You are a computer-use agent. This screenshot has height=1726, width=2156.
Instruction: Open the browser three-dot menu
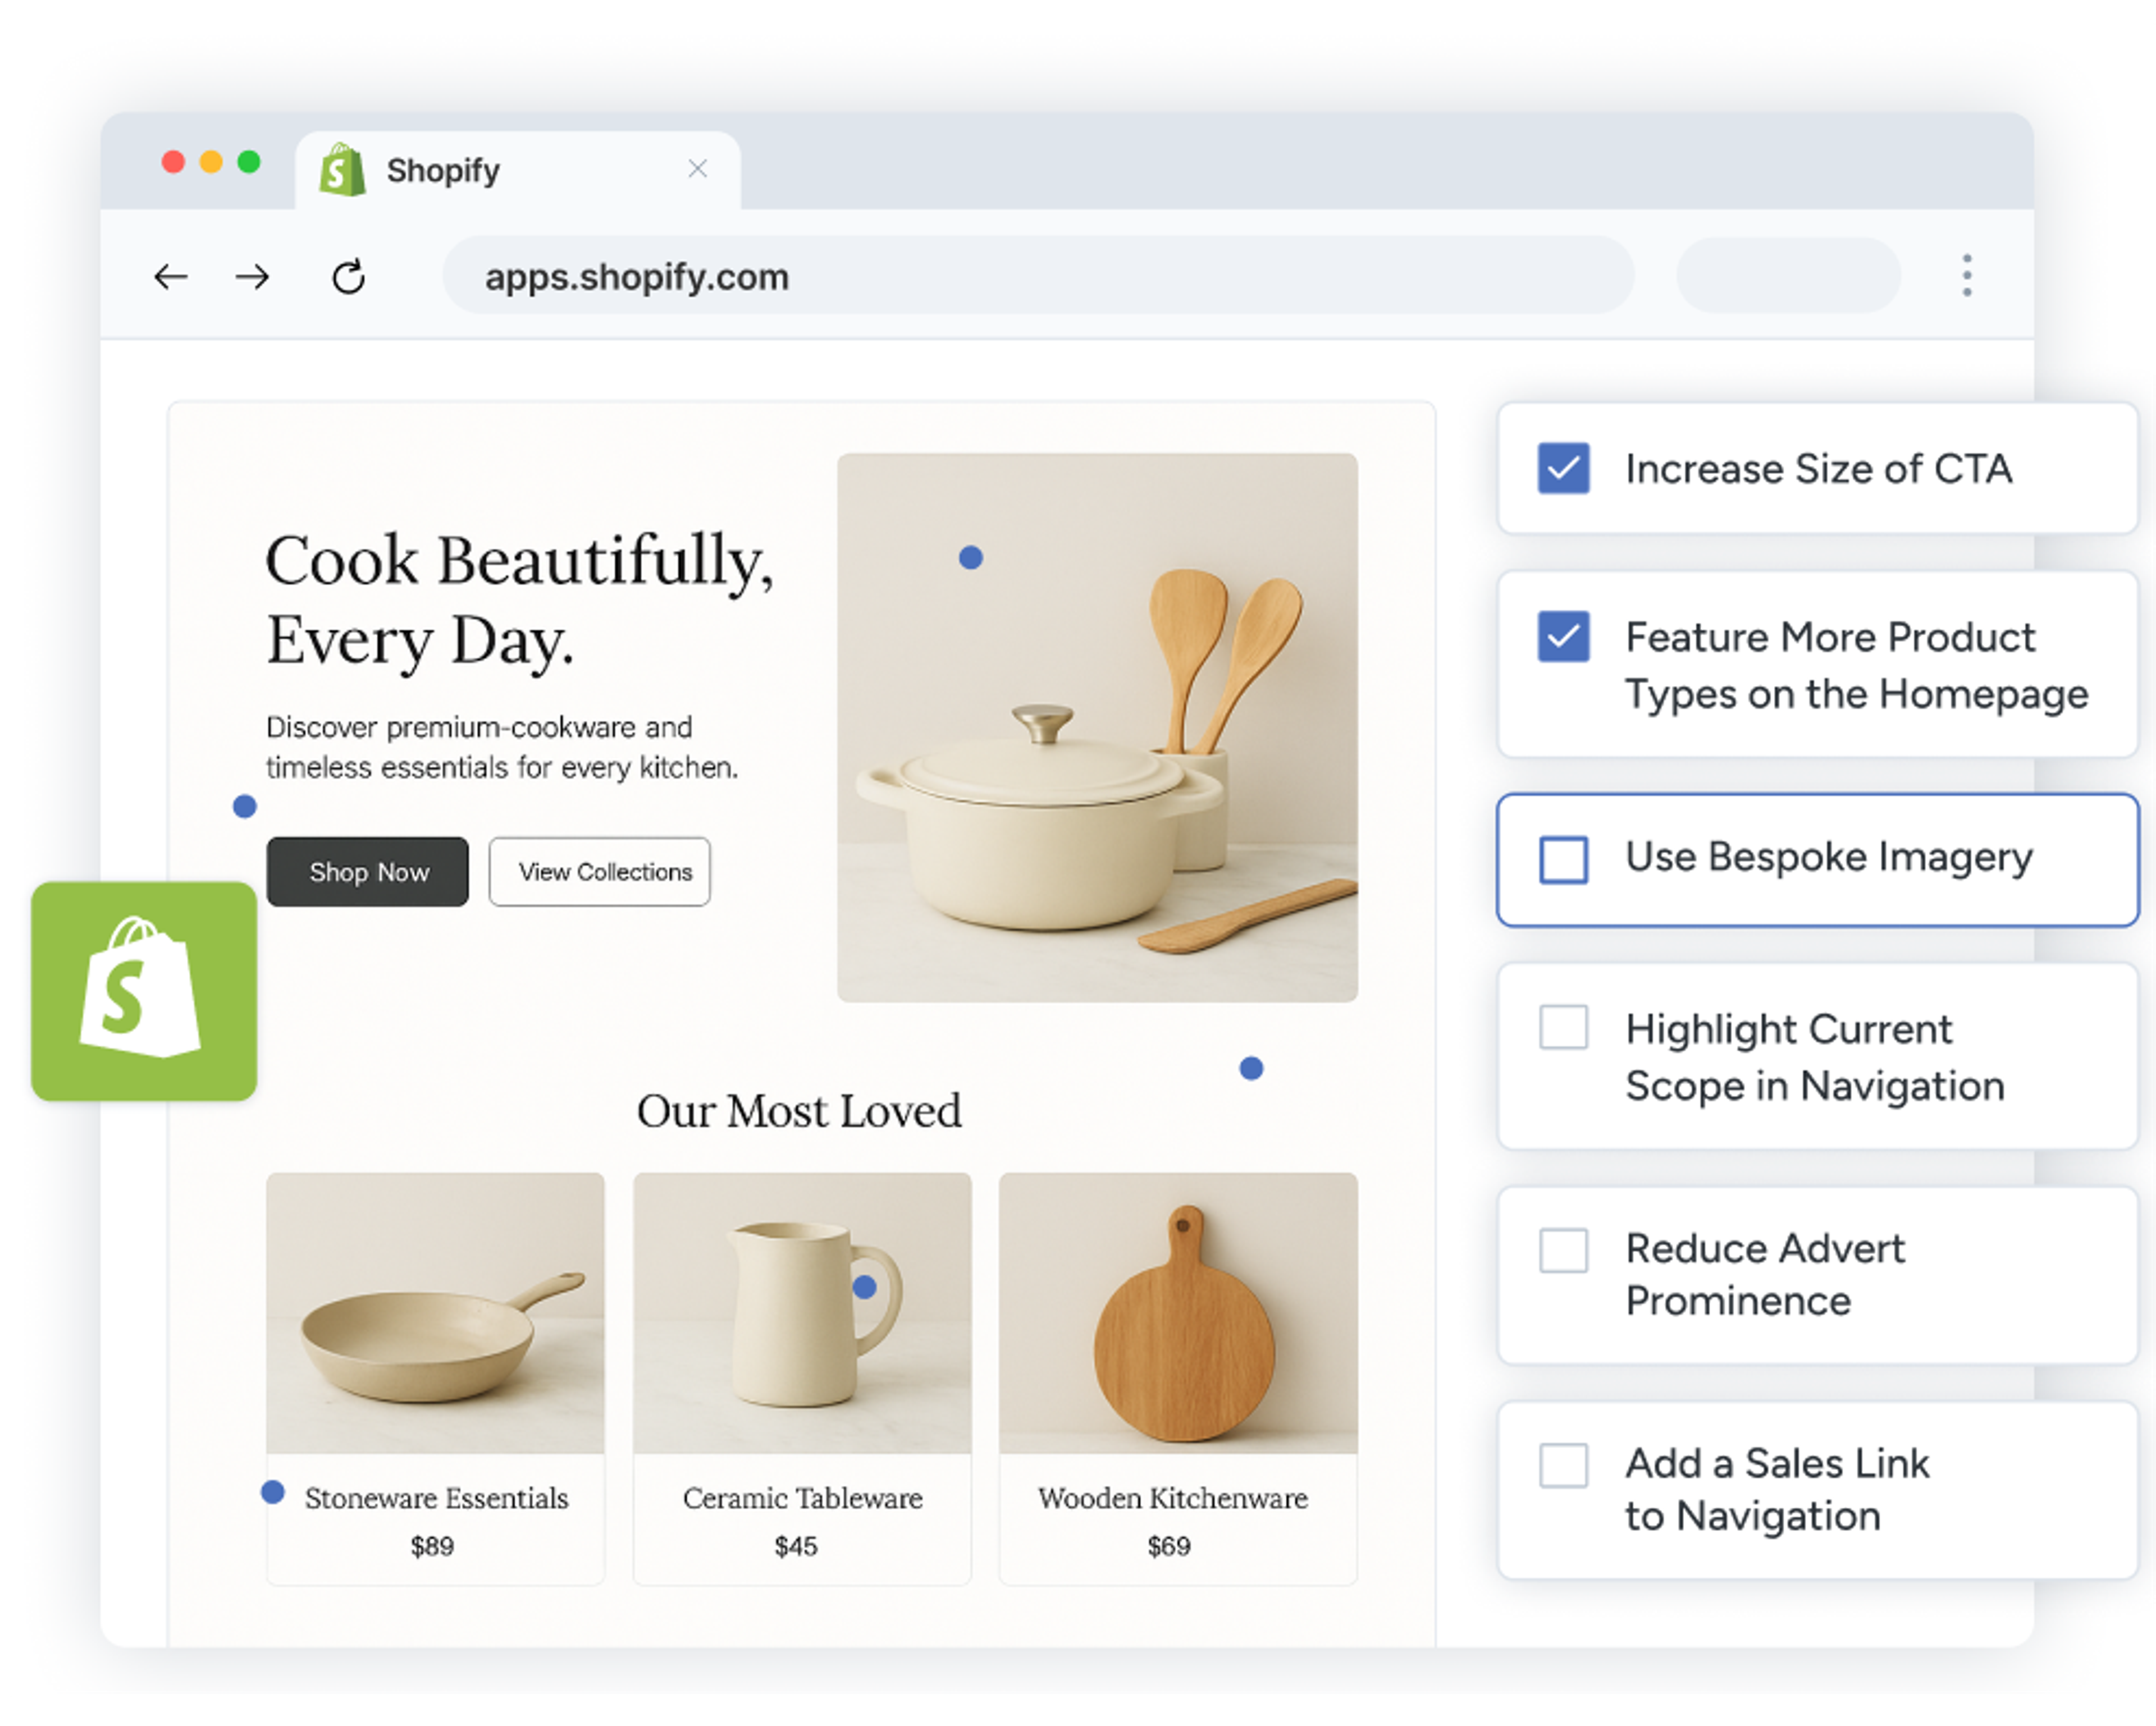[1966, 275]
